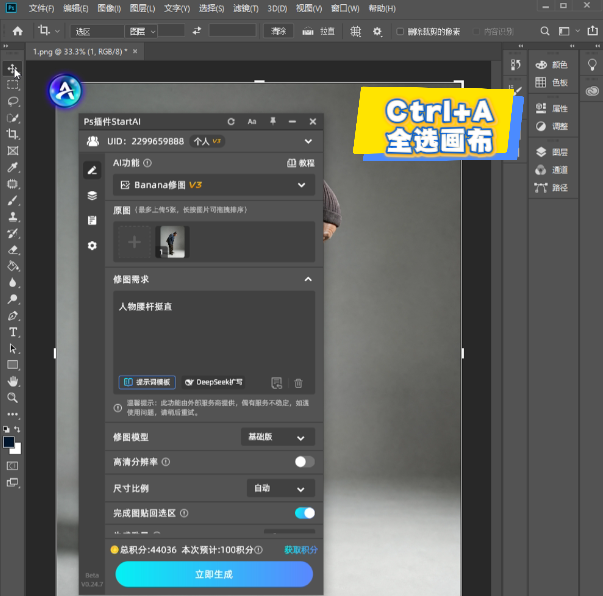The width and height of the screenshot is (603, 596).
Task: Click the 获取积分 link
Action: 301,550
